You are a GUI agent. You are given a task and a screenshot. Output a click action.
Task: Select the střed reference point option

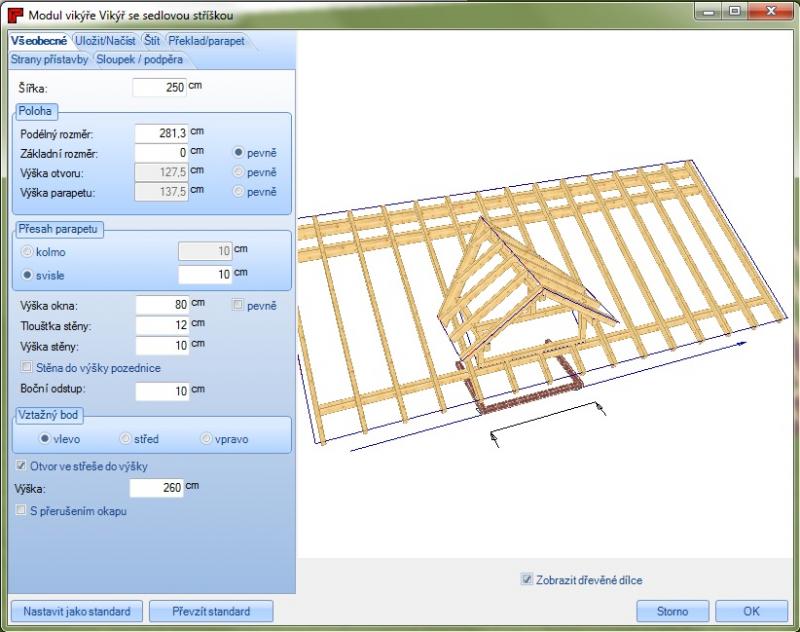point(126,438)
